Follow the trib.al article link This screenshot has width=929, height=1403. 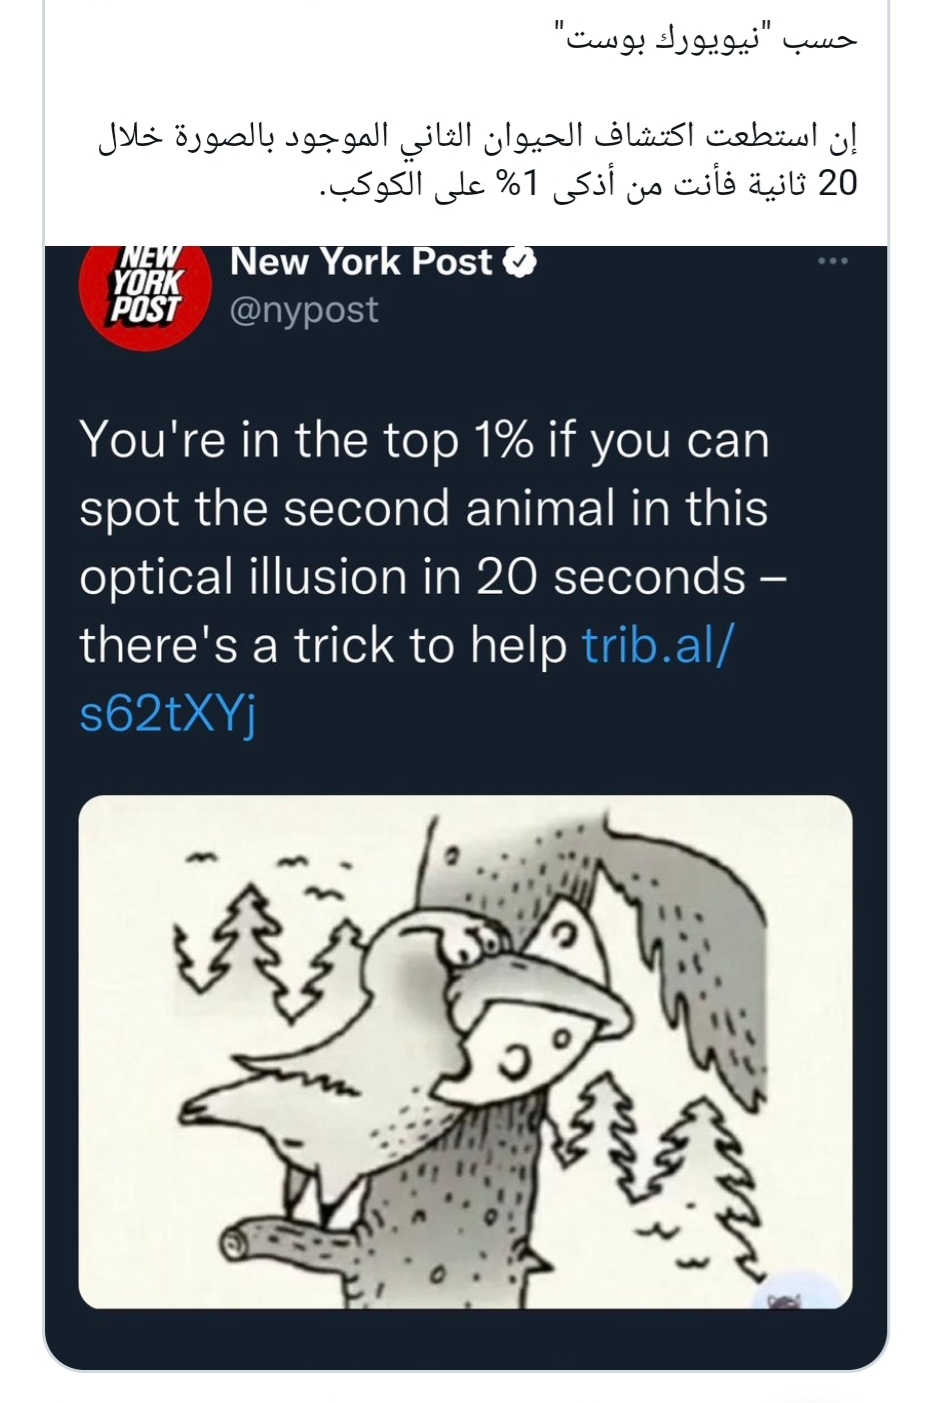click(657, 645)
